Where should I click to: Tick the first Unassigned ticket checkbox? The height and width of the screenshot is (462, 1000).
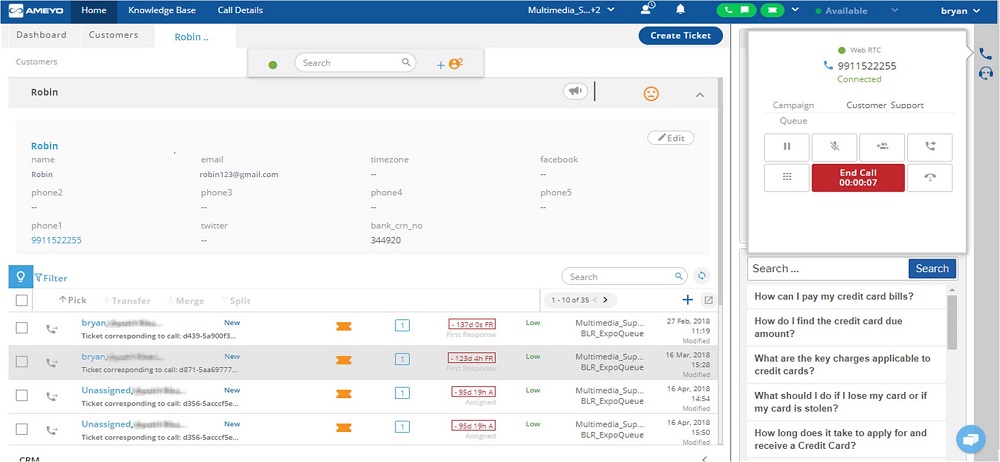click(22, 395)
